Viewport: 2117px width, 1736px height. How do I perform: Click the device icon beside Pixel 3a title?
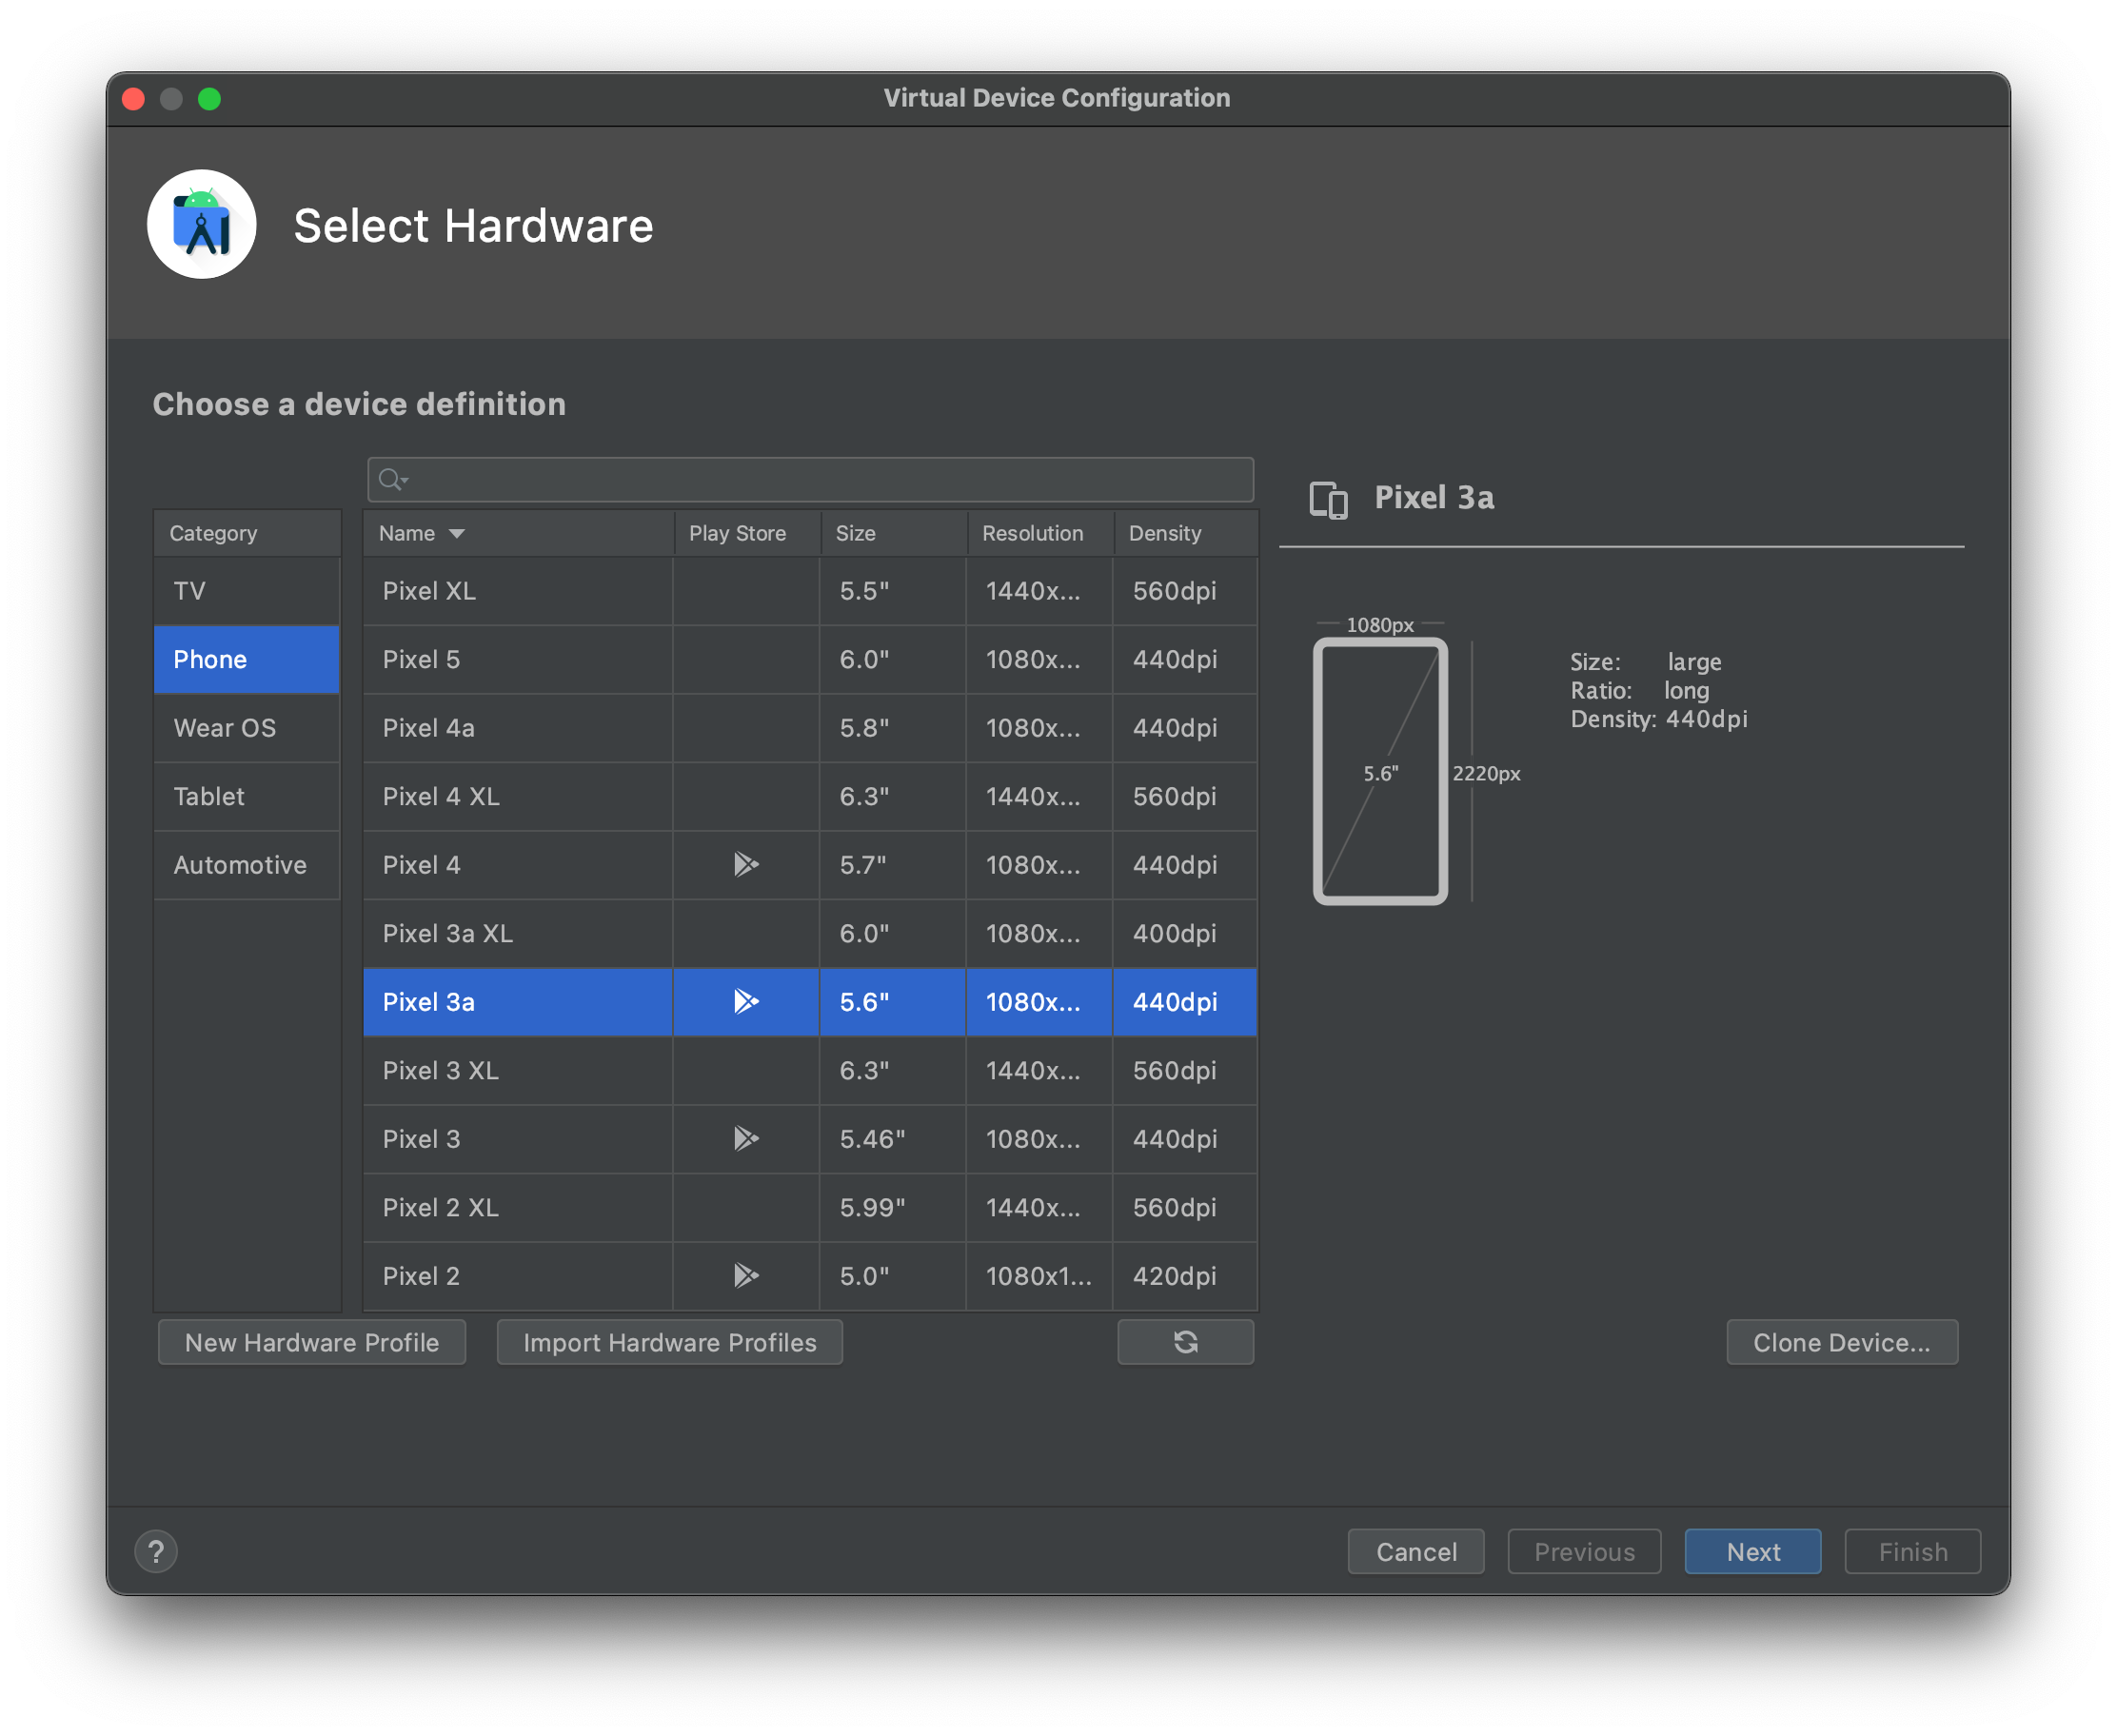(1328, 499)
